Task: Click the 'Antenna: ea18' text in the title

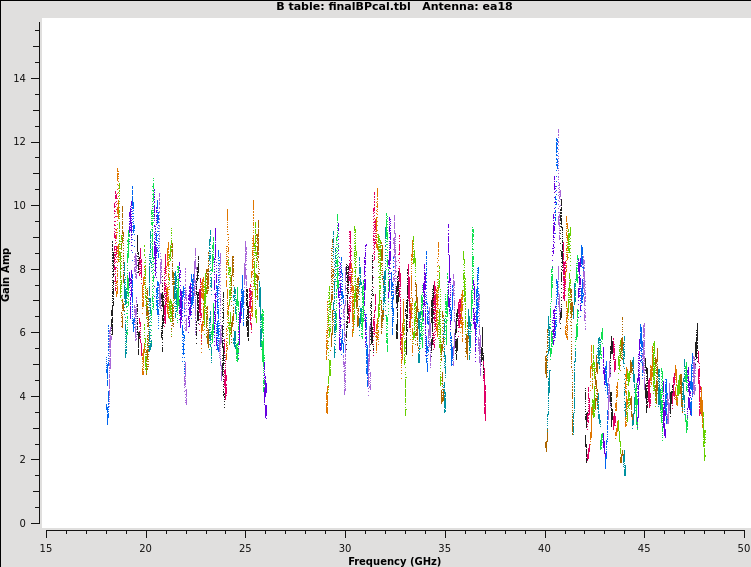Action: tap(467, 6)
